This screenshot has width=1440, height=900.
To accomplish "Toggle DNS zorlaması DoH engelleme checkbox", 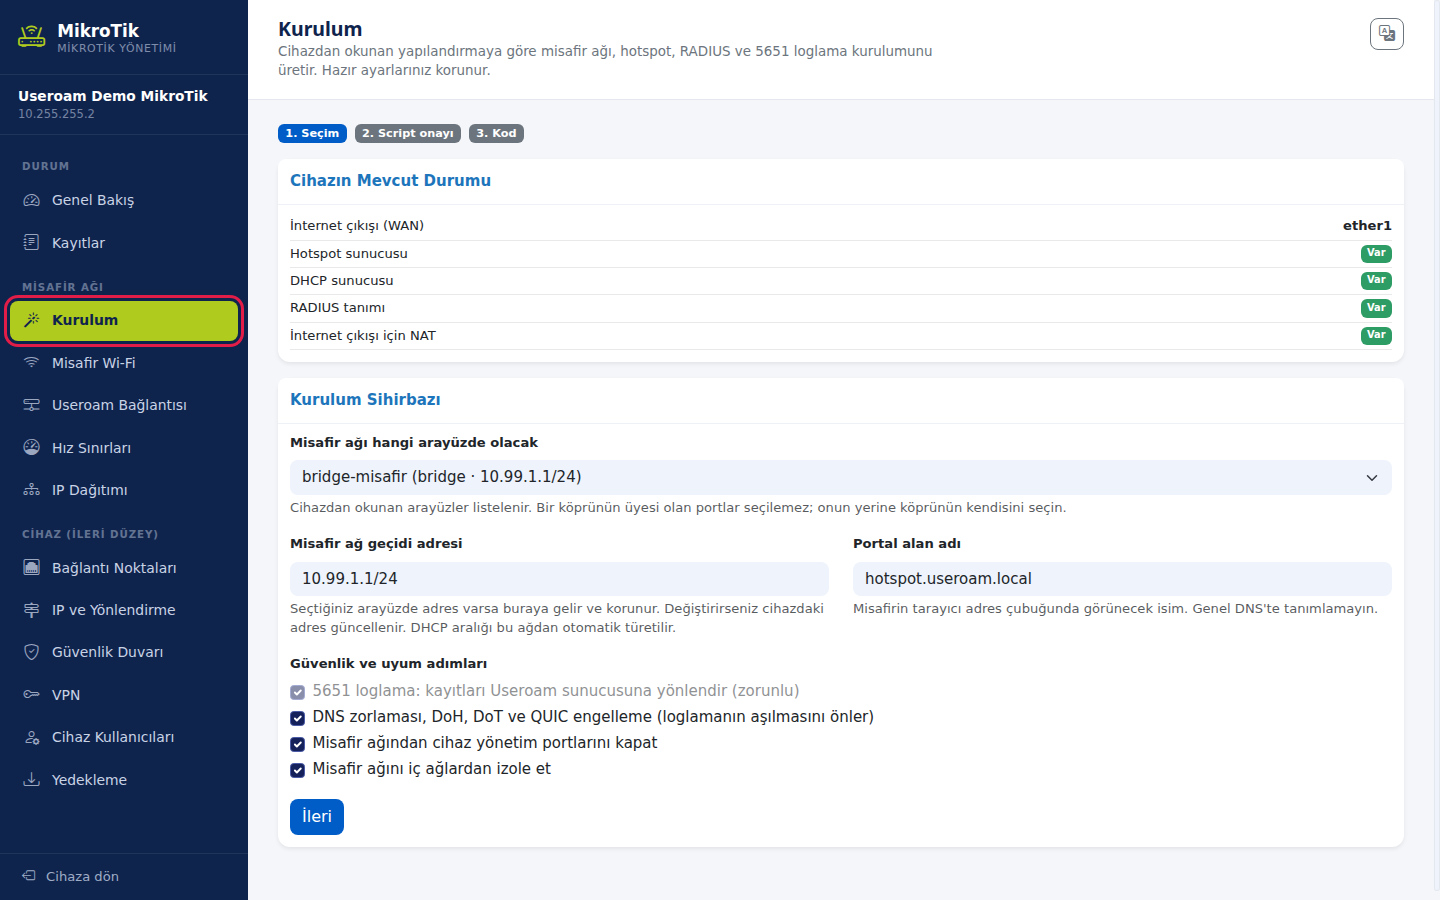I will 297,718.
